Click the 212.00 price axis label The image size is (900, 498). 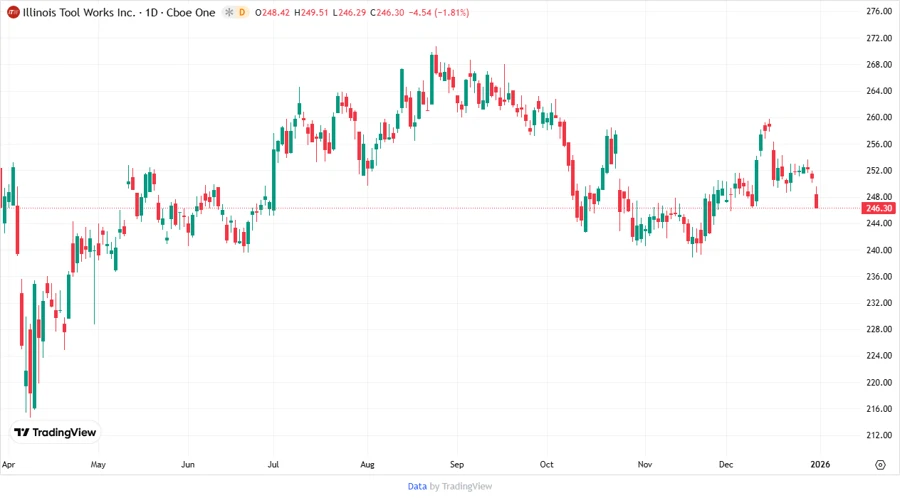879,435
